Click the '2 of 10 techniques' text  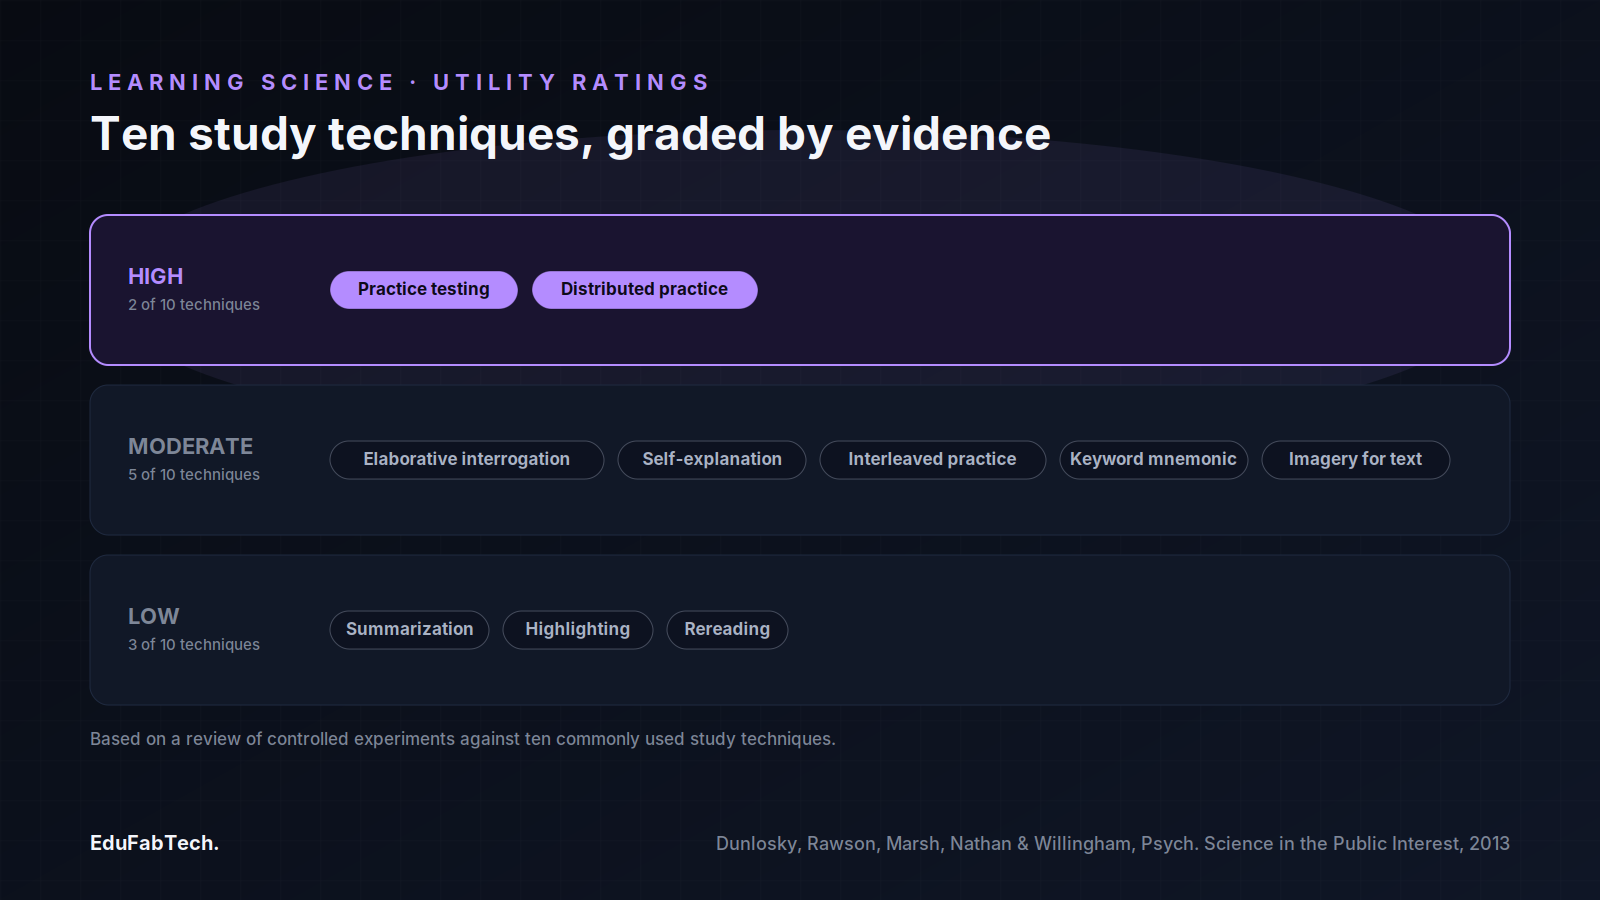pyautogui.click(x=194, y=305)
